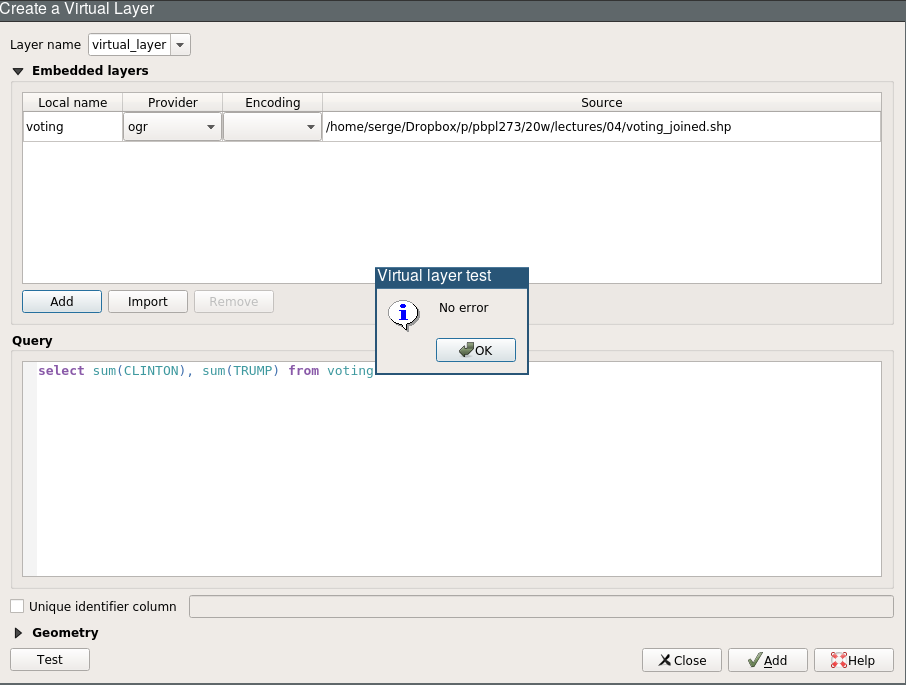The width and height of the screenshot is (906, 685).
Task: Open the Layer name dropdown arrow
Action: [x=180, y=45]
